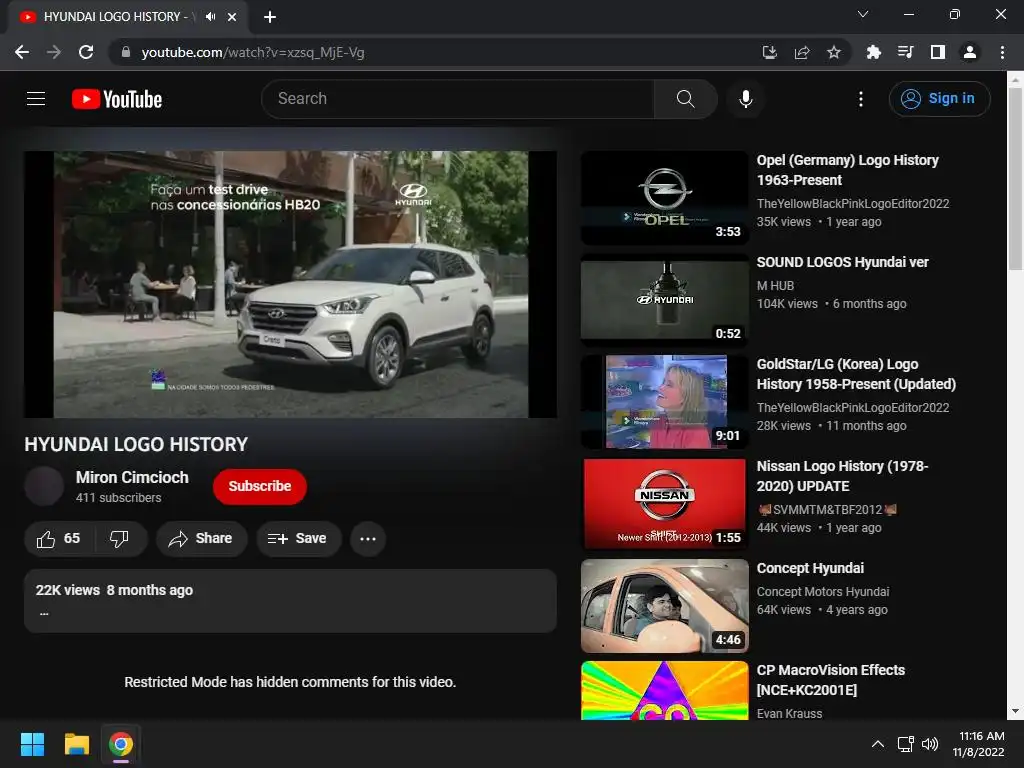Click M HUB channel name
Viewport: 1024px width, 768px height.
click(775, 285)
